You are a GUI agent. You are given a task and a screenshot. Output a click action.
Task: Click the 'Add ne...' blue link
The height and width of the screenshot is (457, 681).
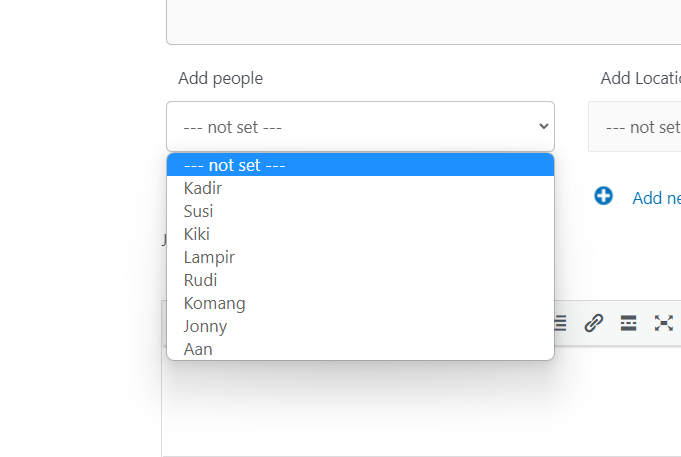pos(656,198)
